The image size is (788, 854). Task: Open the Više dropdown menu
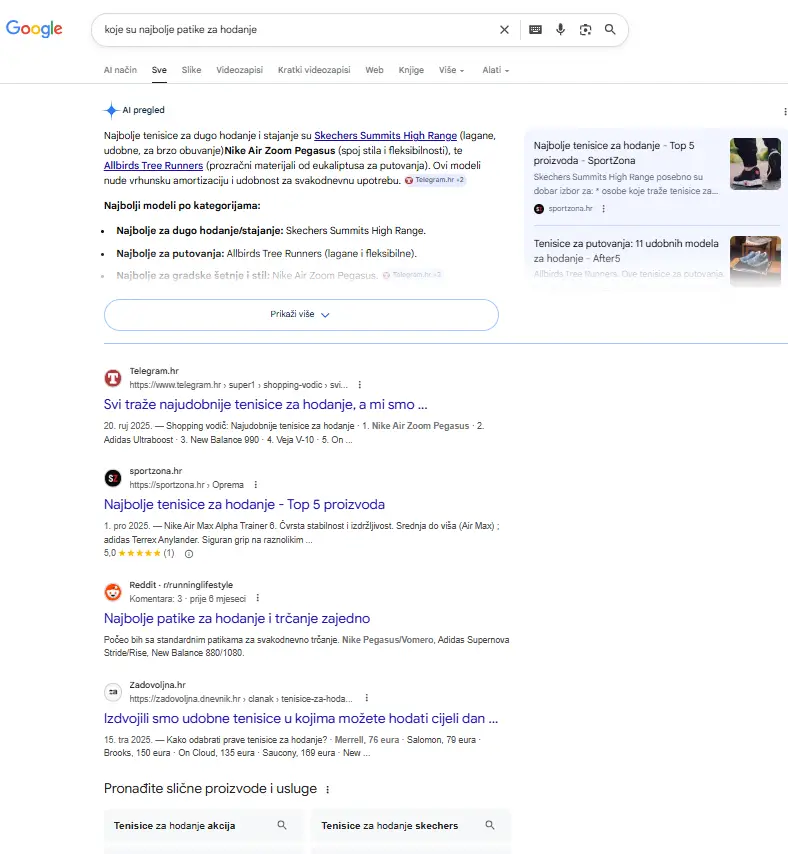pyautogui.click(x=451, y=70)
